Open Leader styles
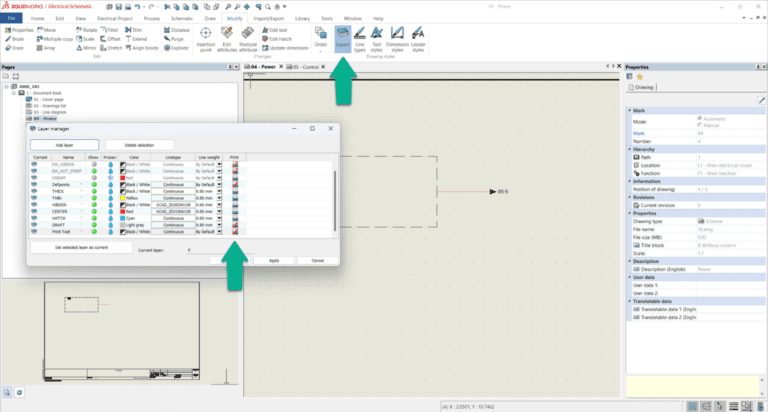The height and width of the screenshot is (412, 768). (418, 39)
